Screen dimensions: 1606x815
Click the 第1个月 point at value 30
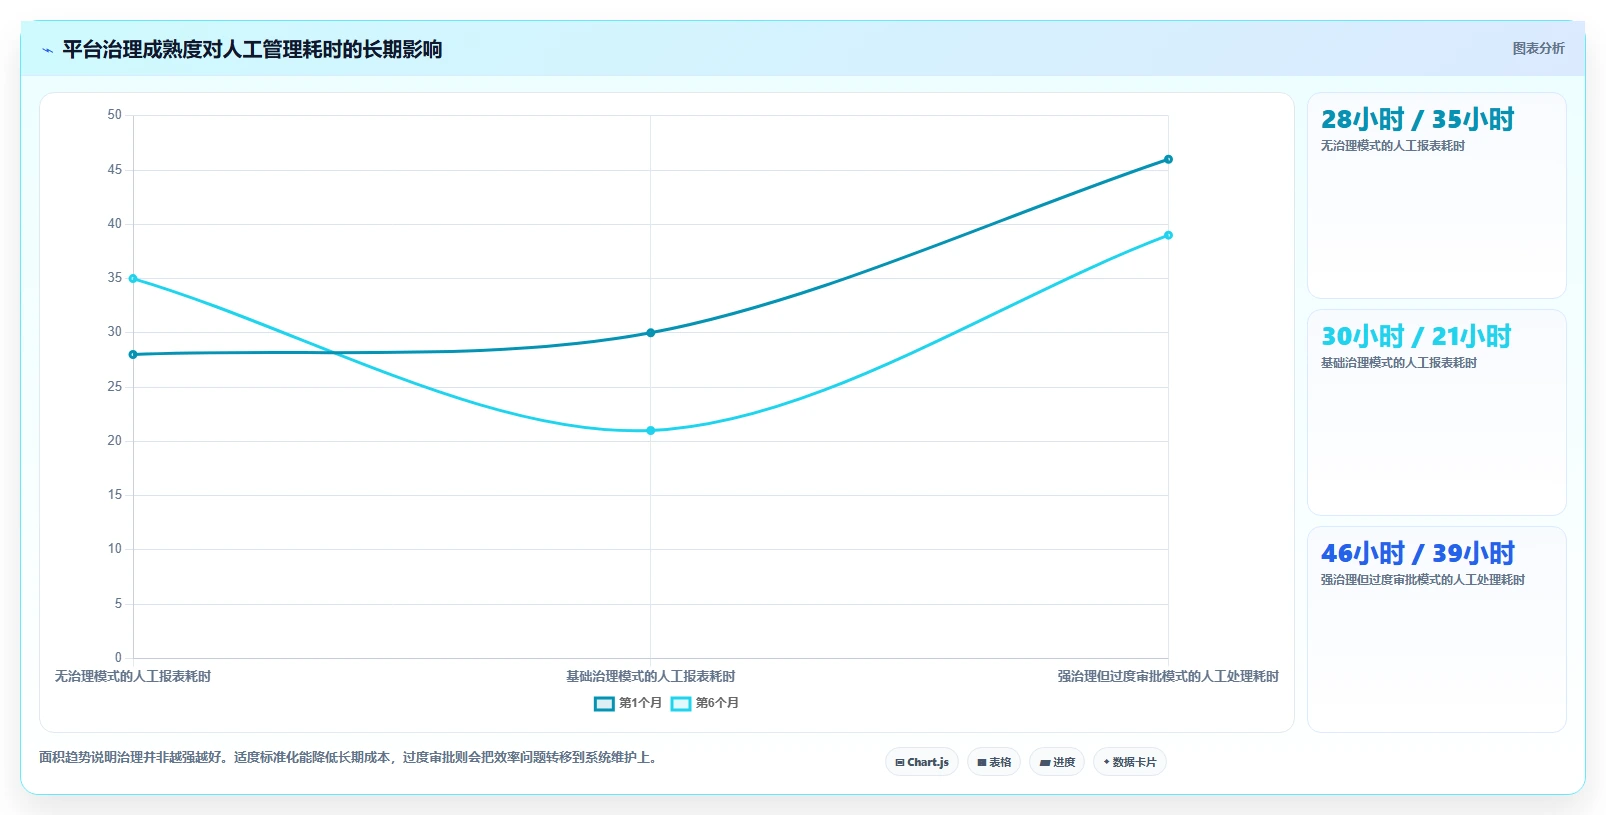click(x=651, y=333)
